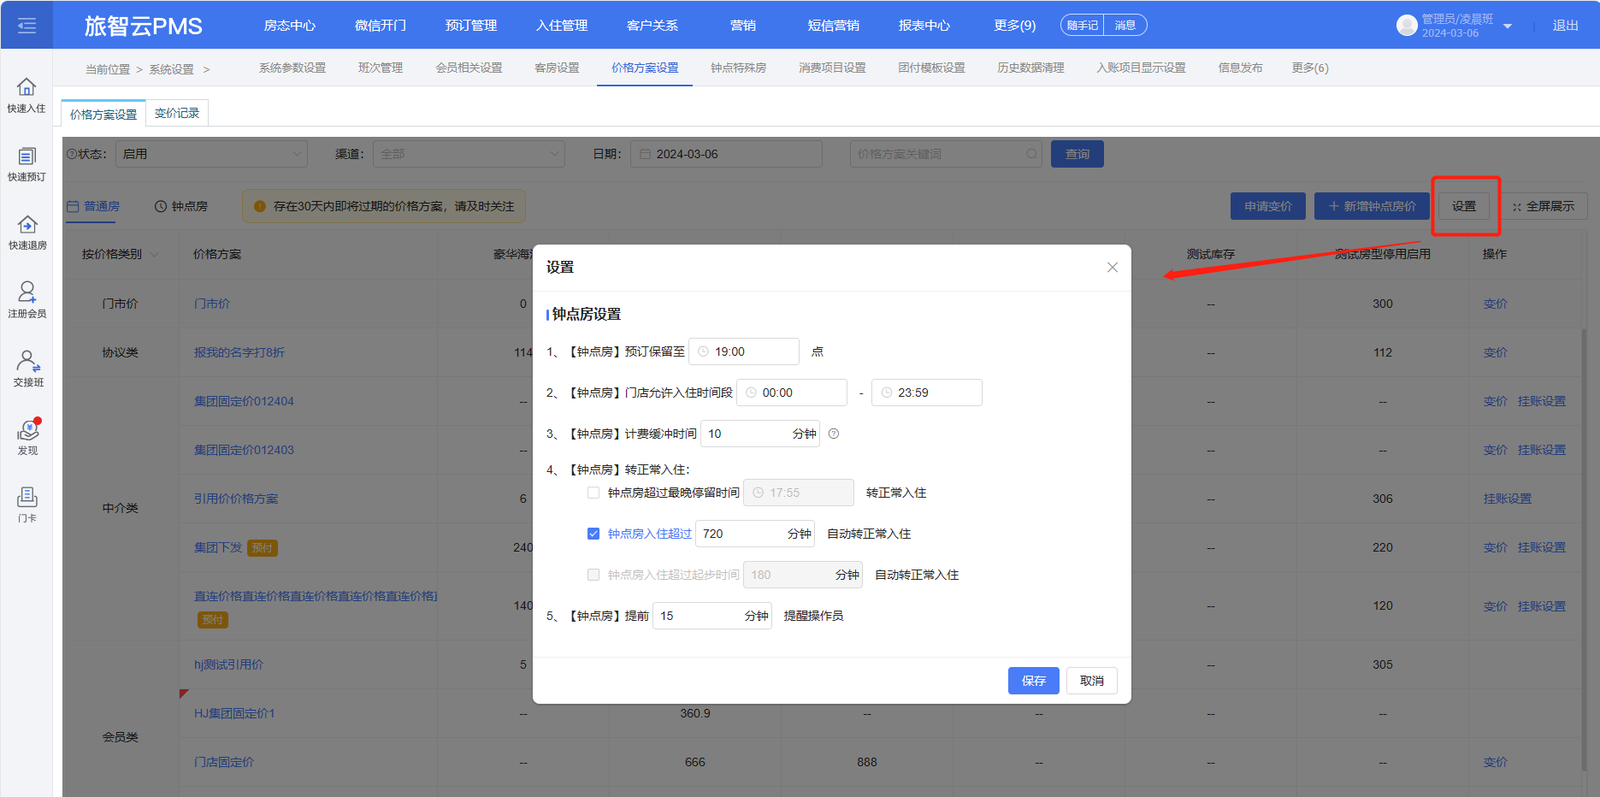Open the start time picker 00:00
The width and height of the screenshot is (1600, 797).
pyautogui.click(x=792, y=393)
